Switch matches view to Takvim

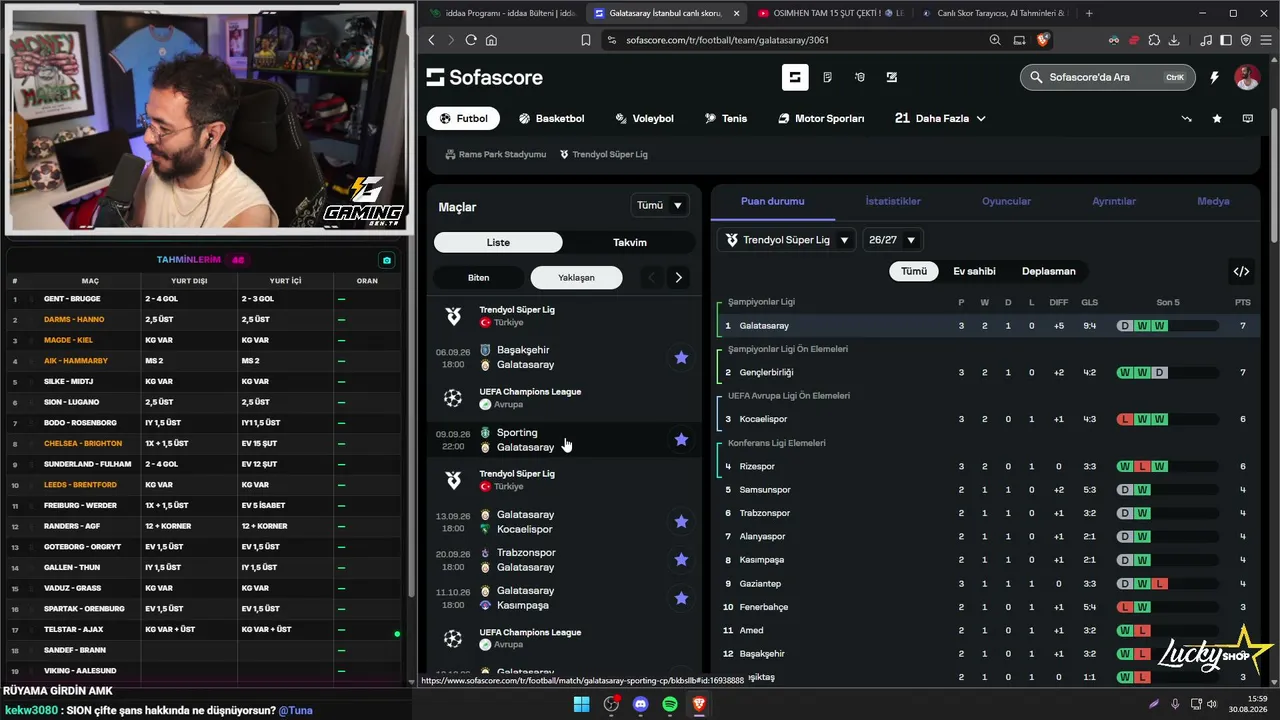630,242
